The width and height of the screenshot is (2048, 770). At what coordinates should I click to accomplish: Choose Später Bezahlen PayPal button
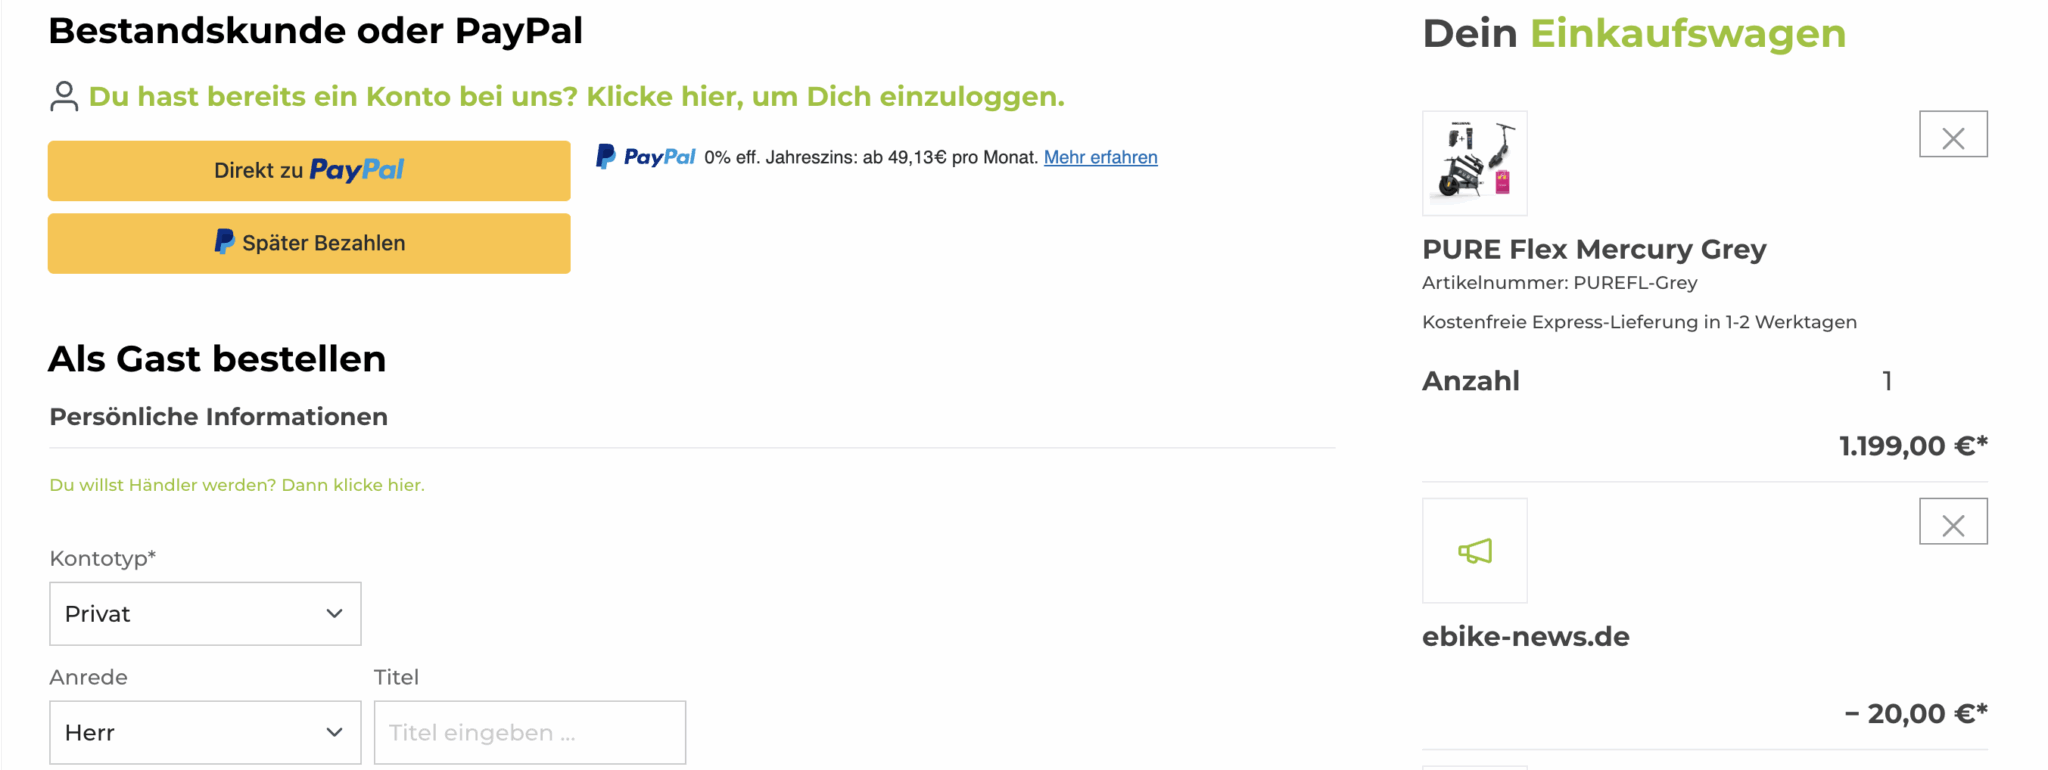pyautogui.click(x=309, y=243)
